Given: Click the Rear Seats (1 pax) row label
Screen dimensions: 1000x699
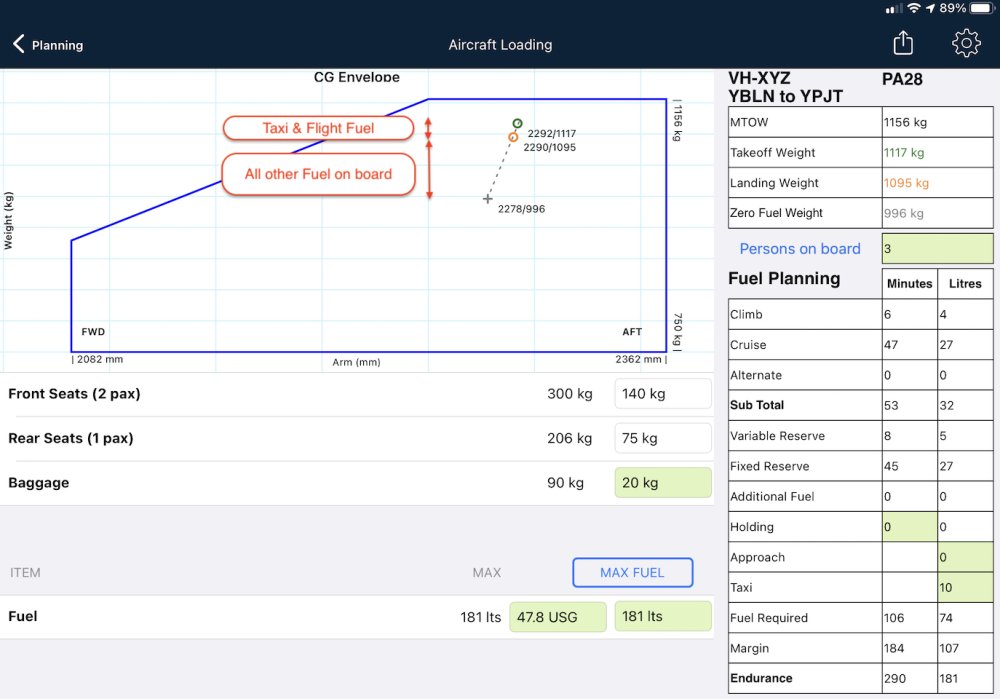Looking at the screenshot, I should [x=71, y=439].
